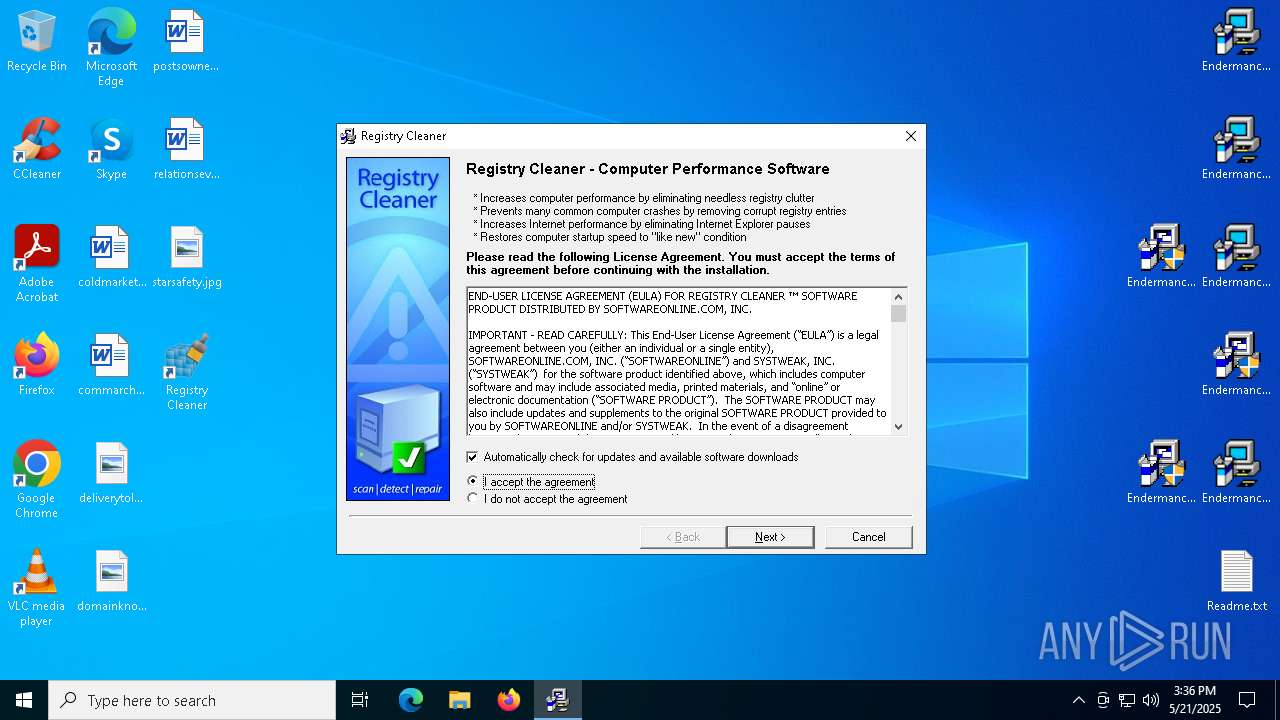The image size is (1280, 720).
Task: Open Task View on the taskbar
Action: click(360, 700)
